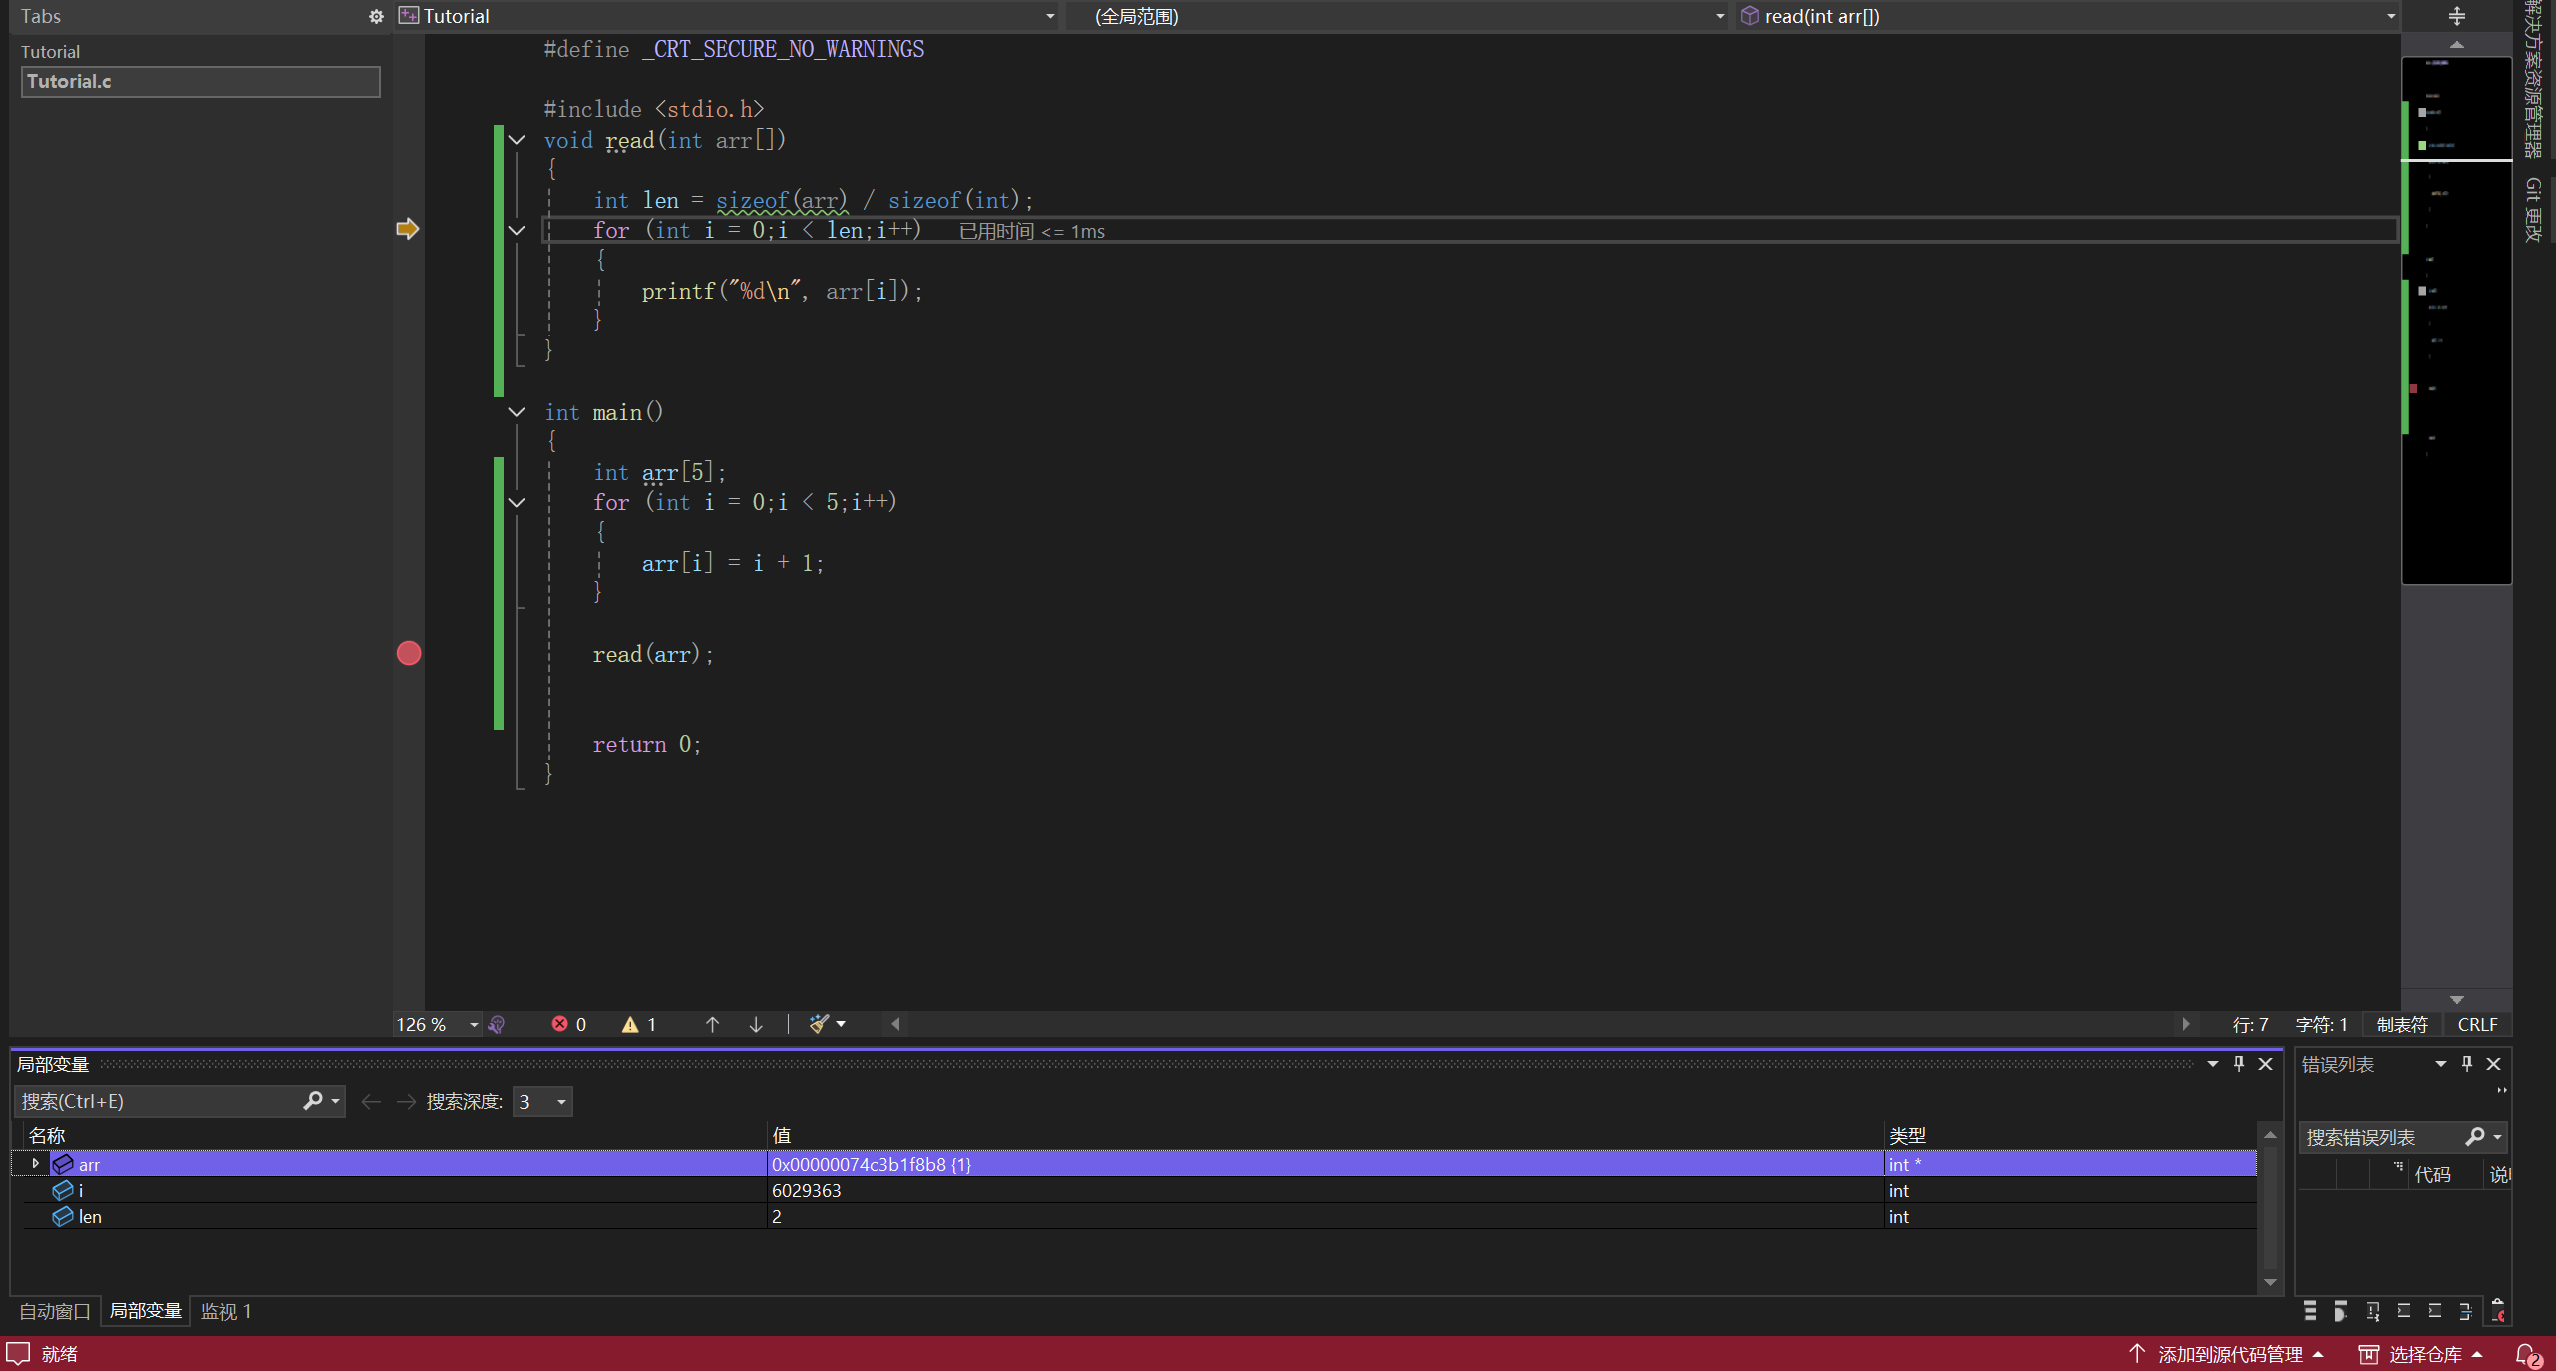Show hidden error list toolbar overflow

[2501, 1090]
